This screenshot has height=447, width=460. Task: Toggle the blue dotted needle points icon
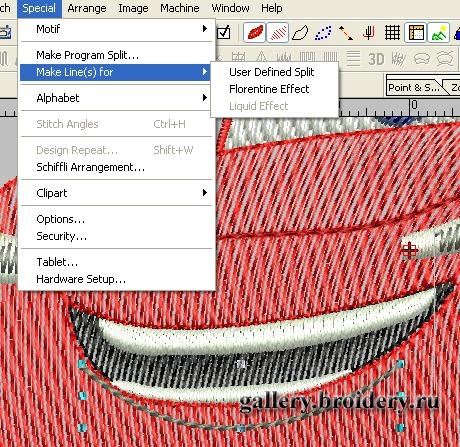[x=323, y=33]
